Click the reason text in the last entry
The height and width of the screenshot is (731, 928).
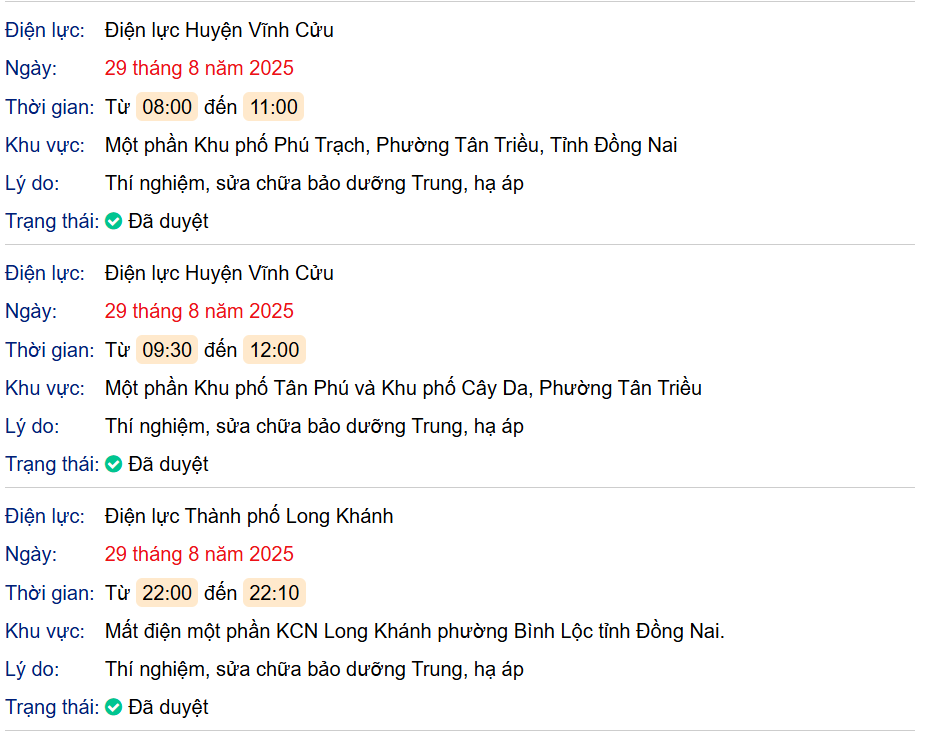coord(314,669)
